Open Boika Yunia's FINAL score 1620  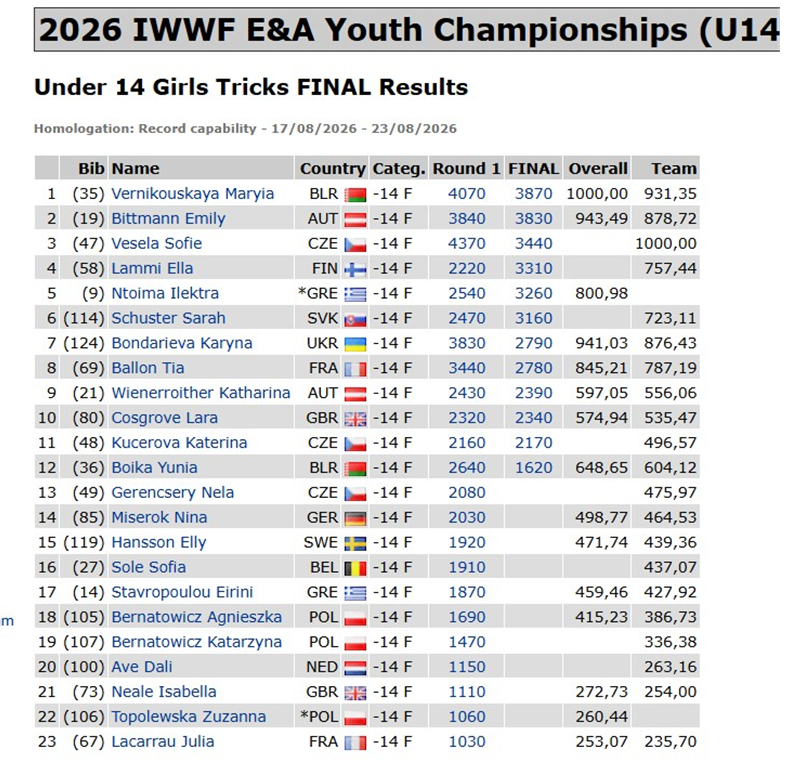(534, 468)
